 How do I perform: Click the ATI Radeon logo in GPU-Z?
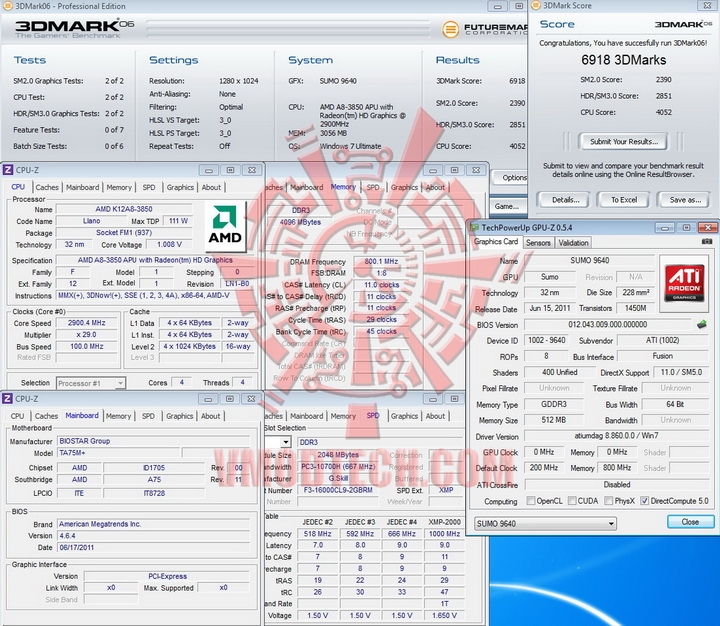coord(684,283)
